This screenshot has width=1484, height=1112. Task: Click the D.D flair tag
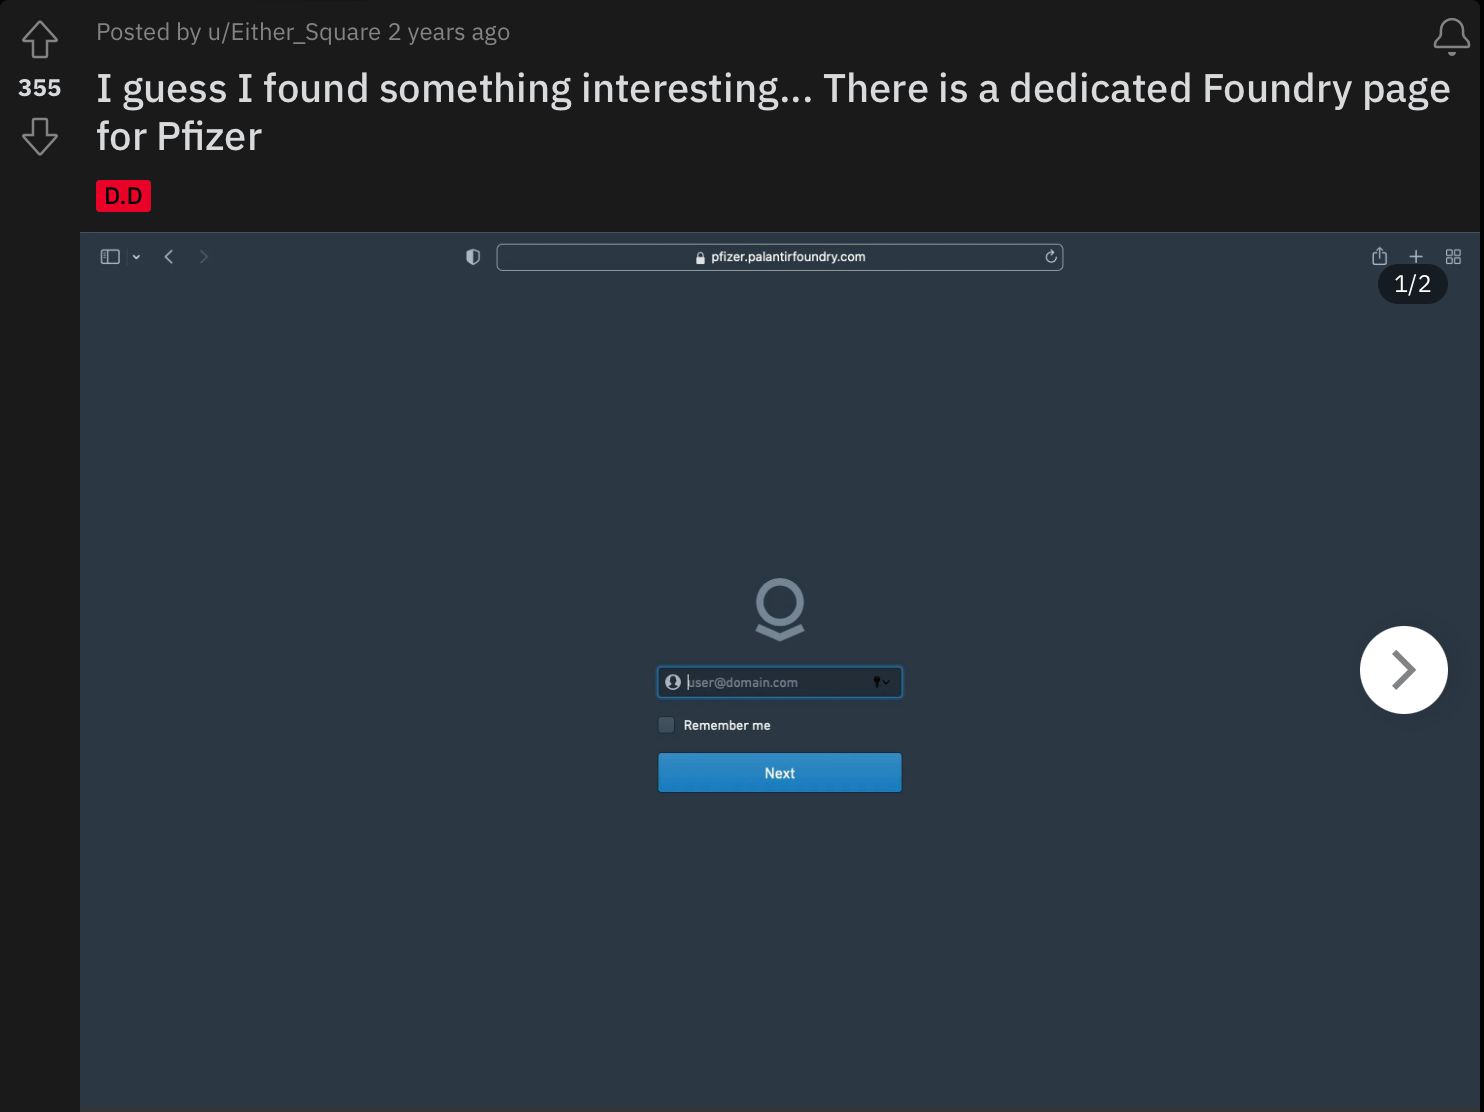124,196
